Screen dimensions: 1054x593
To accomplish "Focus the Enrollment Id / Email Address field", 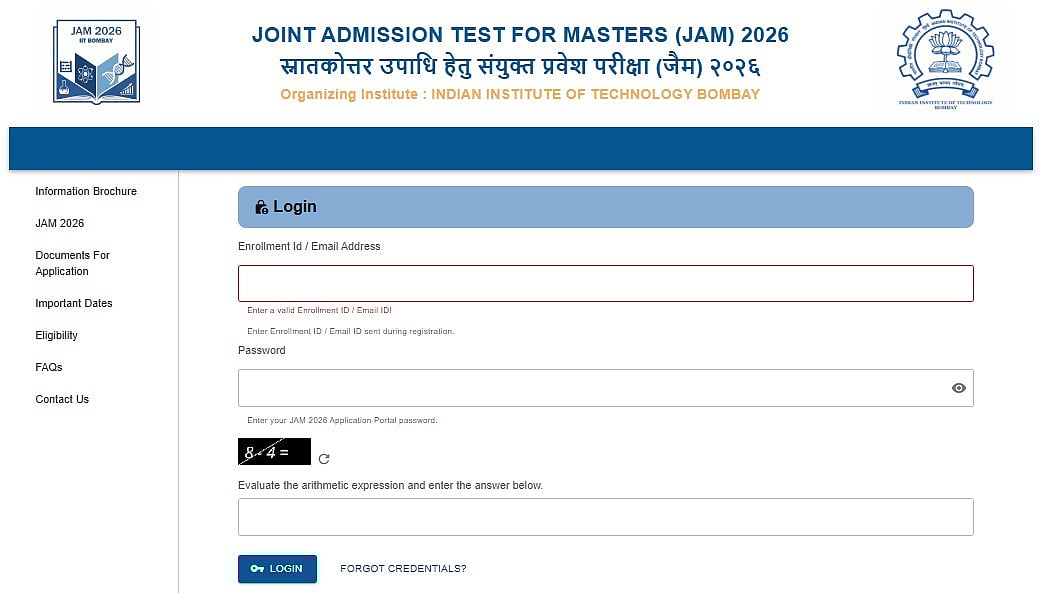I will pyautogui.click(x=605, y=284).
